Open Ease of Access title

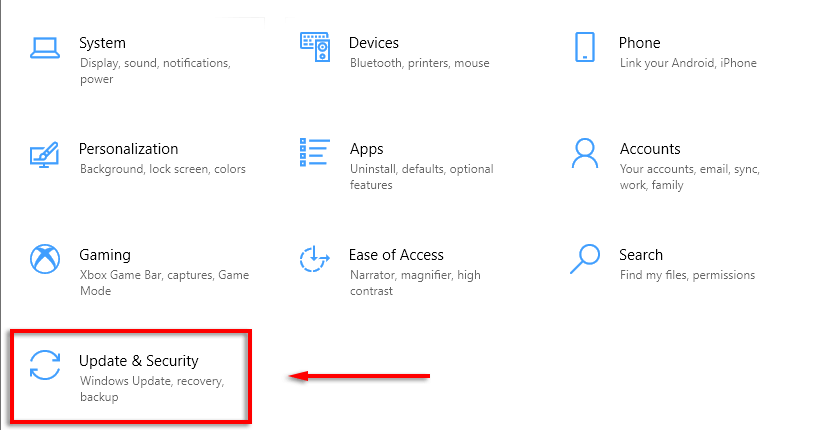click(x=396, y=255)
